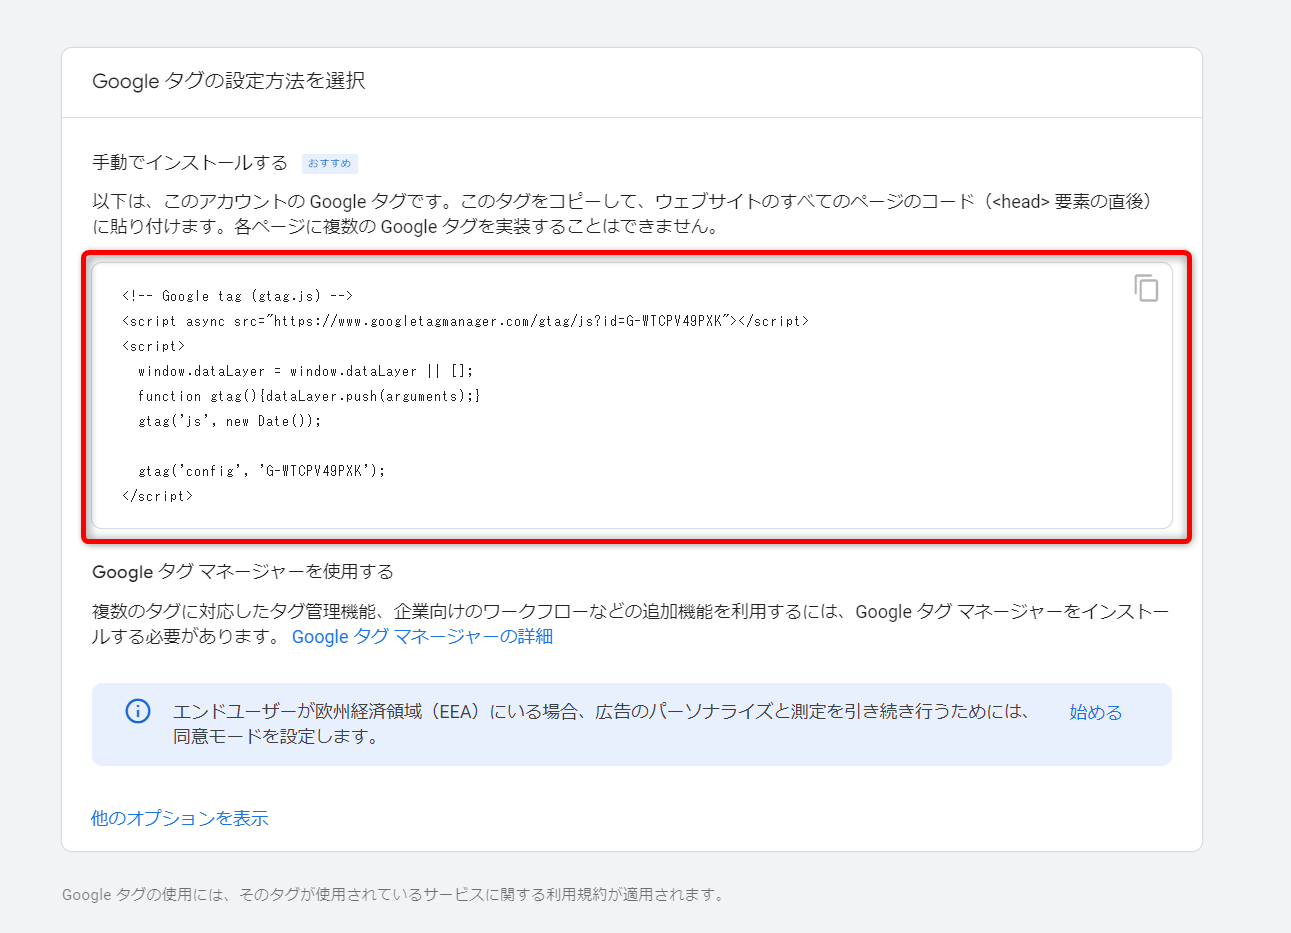Click the function gtag() code line

[x=309, y=396]
